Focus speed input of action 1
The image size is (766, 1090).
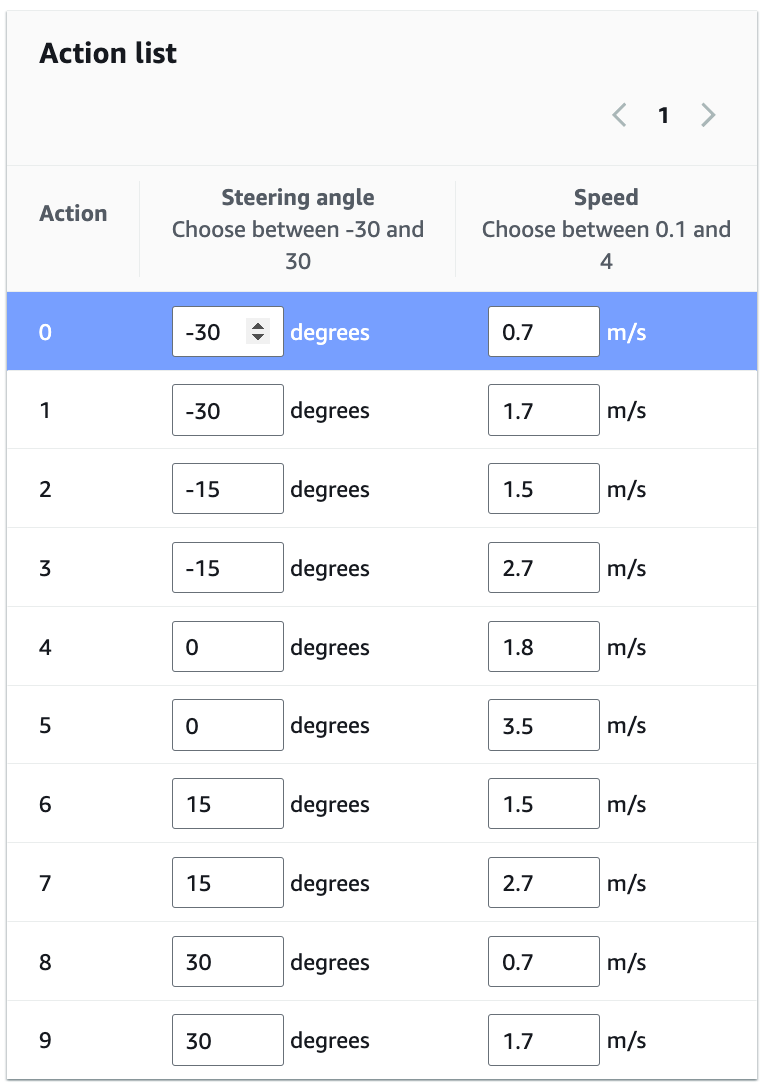(543, 411)
